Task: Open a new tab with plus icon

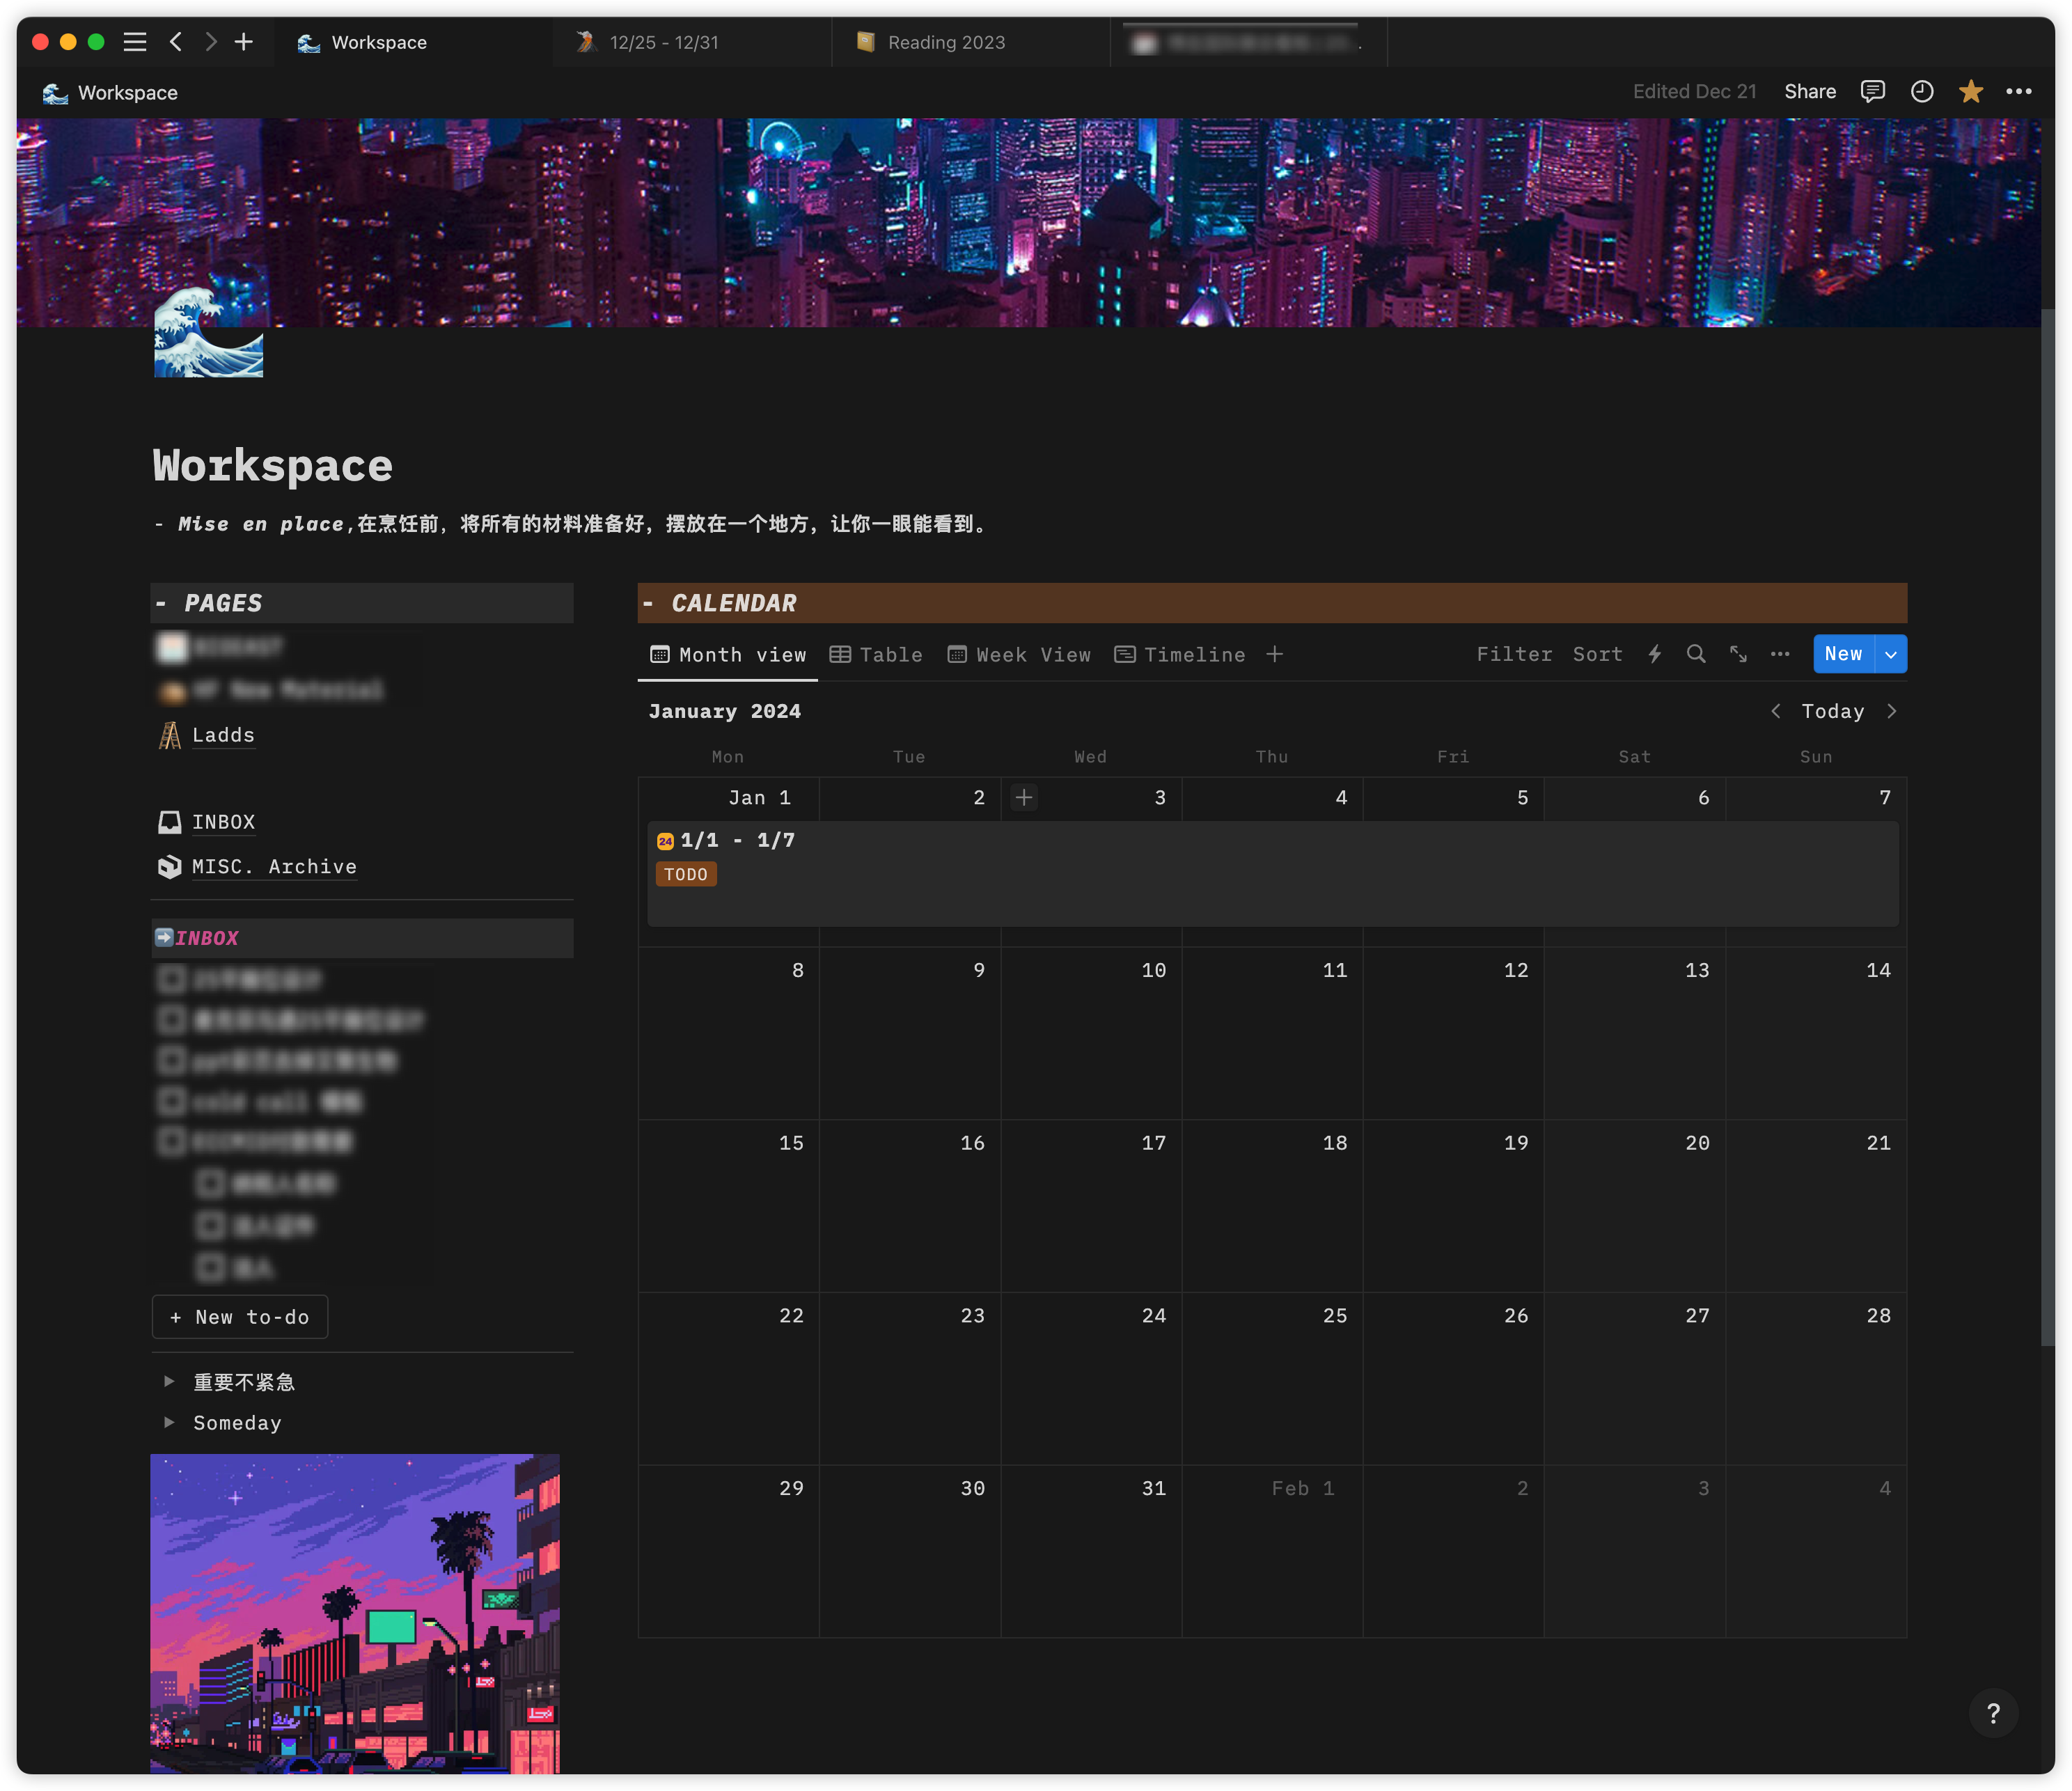Action: [244, 42]
